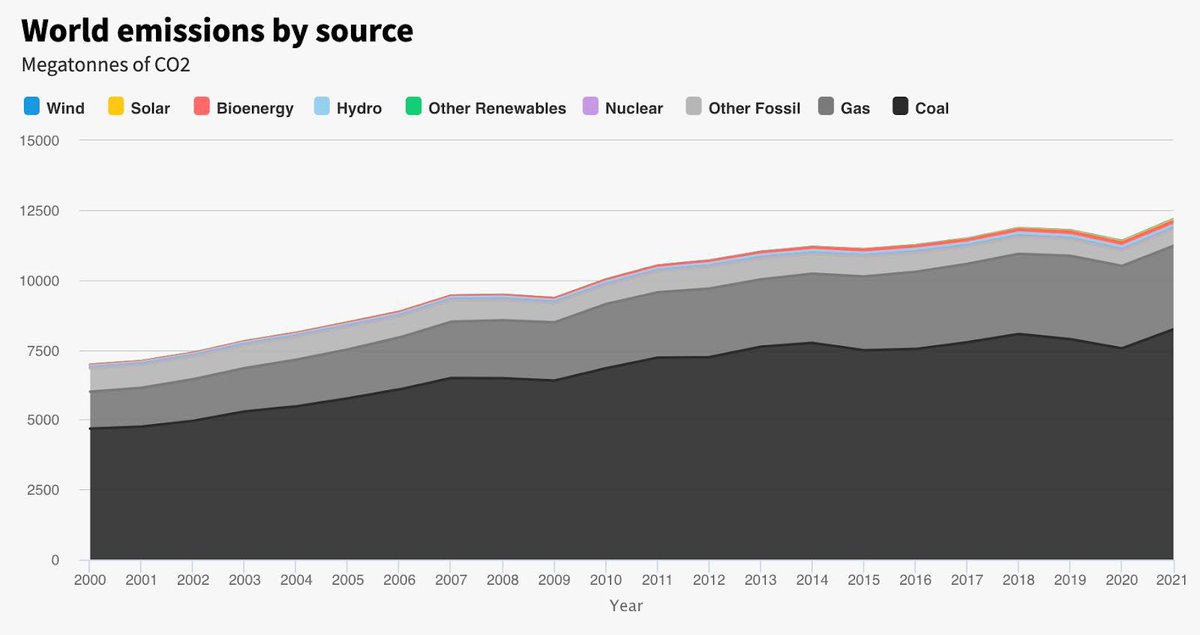Image resolution: width=1200 pixels, height=635 pixels.
Task: Click the 2500 y-axis label
Action: tap(44, 490)
